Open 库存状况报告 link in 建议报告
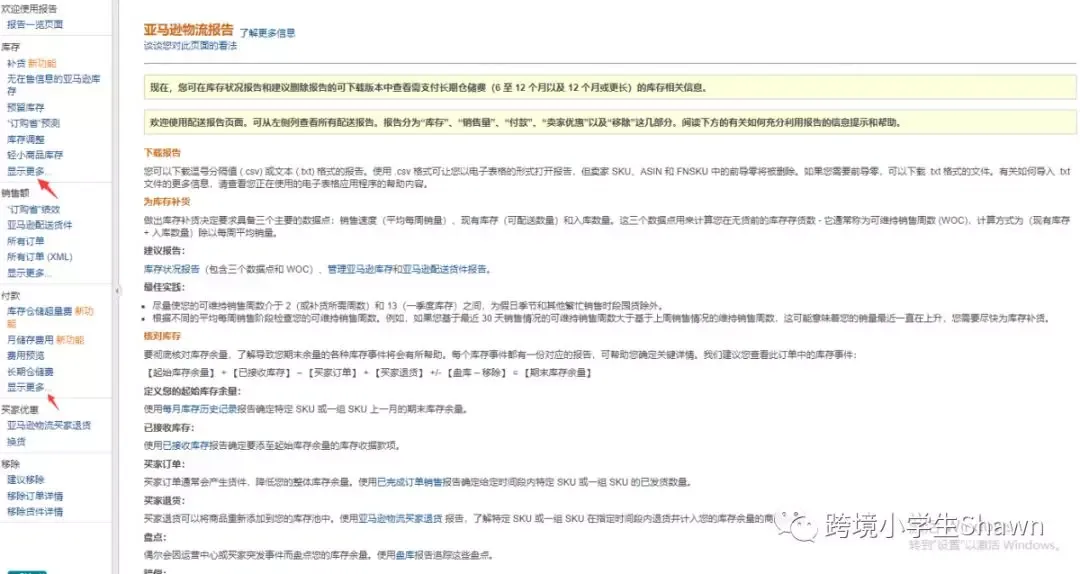This screenshot has width=1080, height=574. pos(172,269)
